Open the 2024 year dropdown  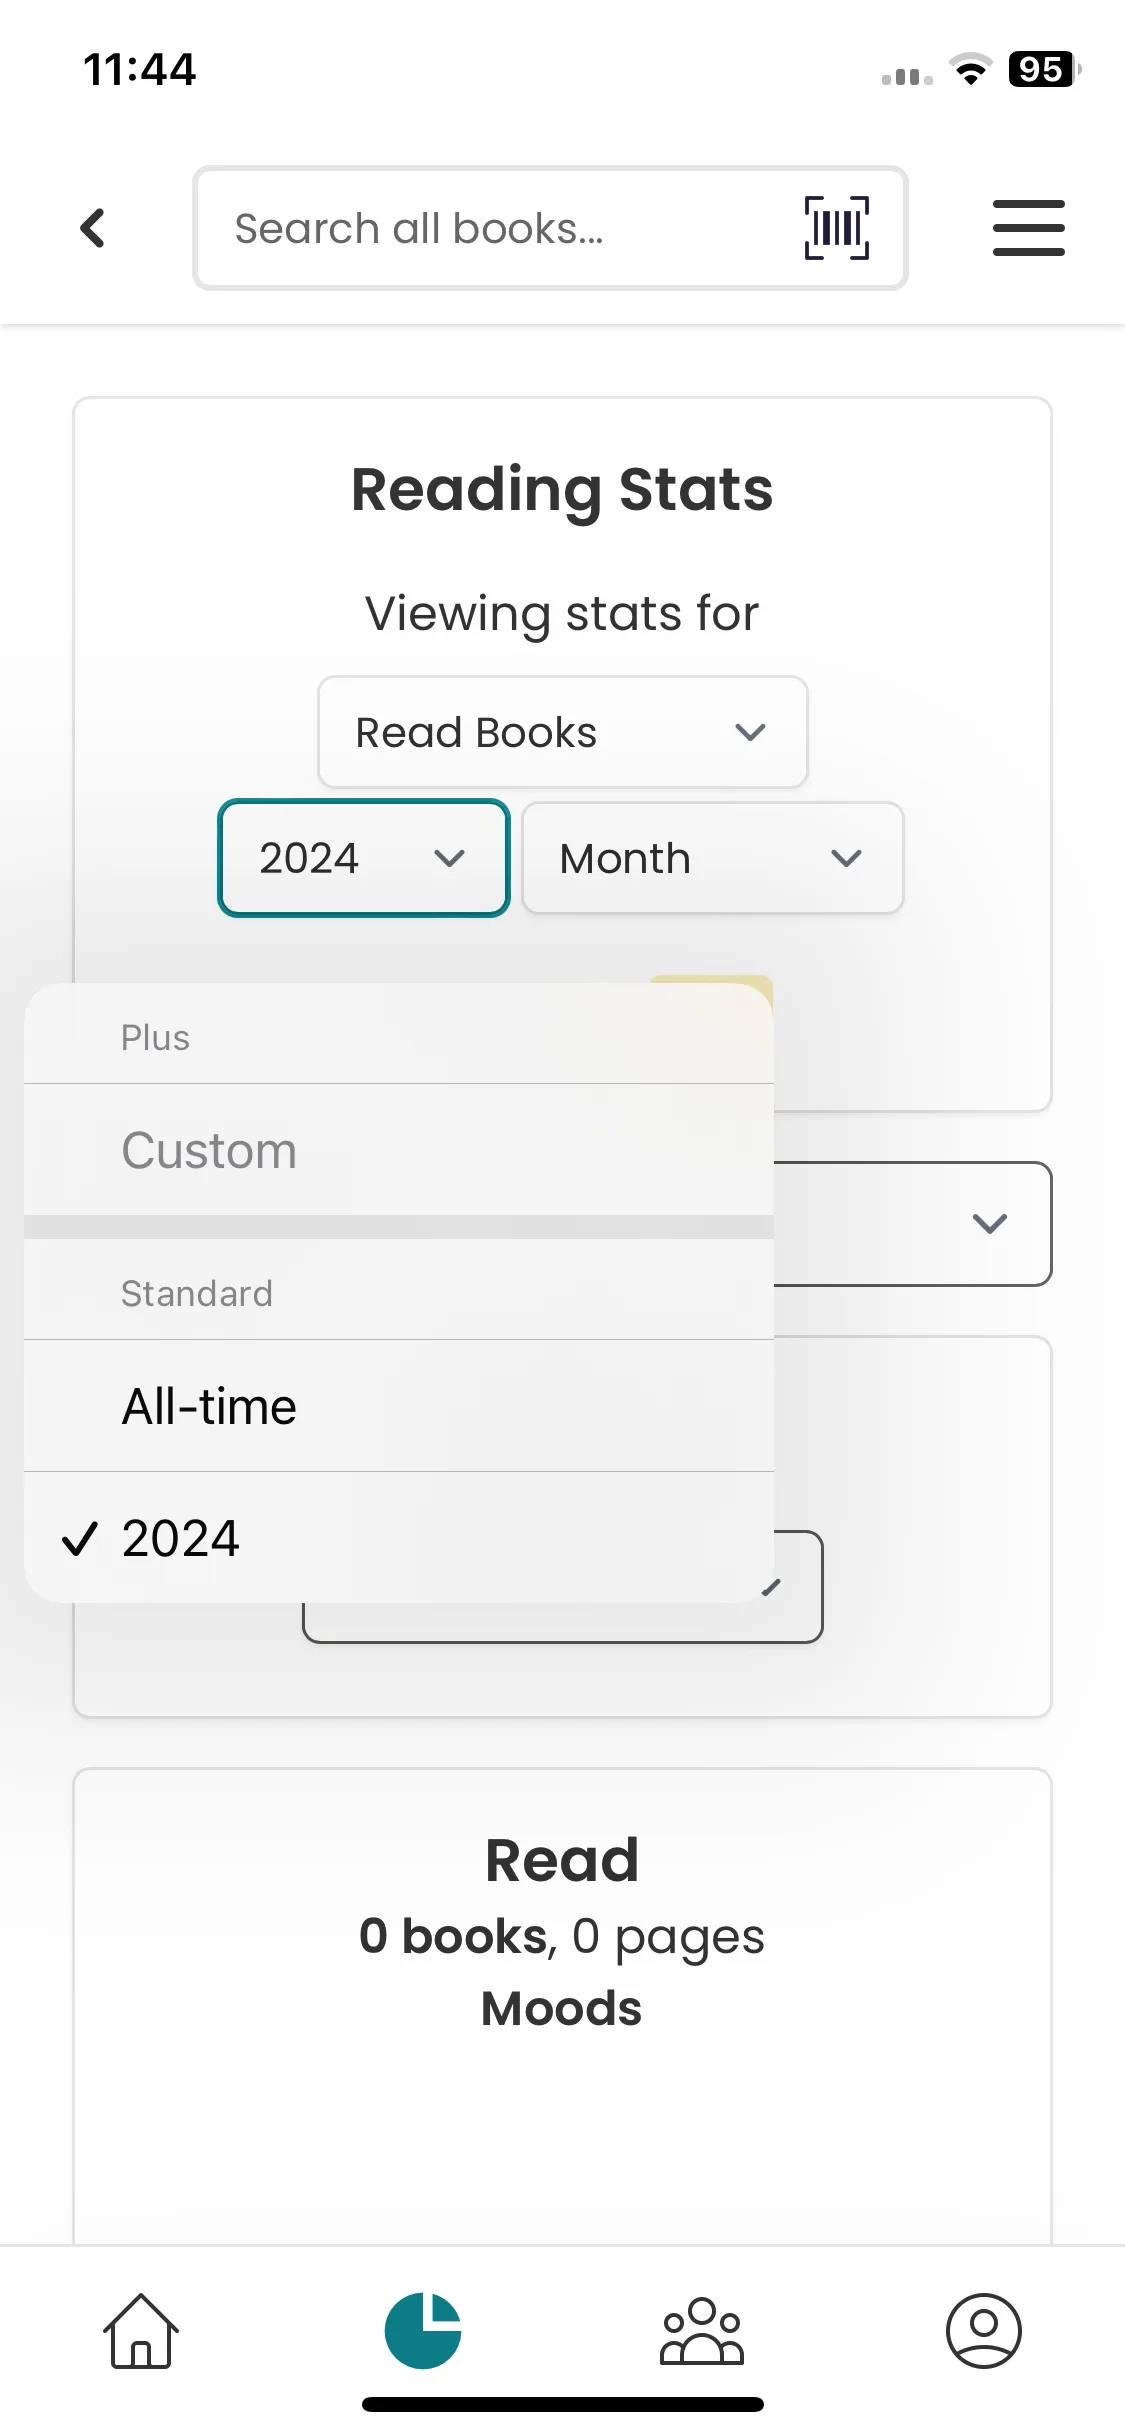364,858
